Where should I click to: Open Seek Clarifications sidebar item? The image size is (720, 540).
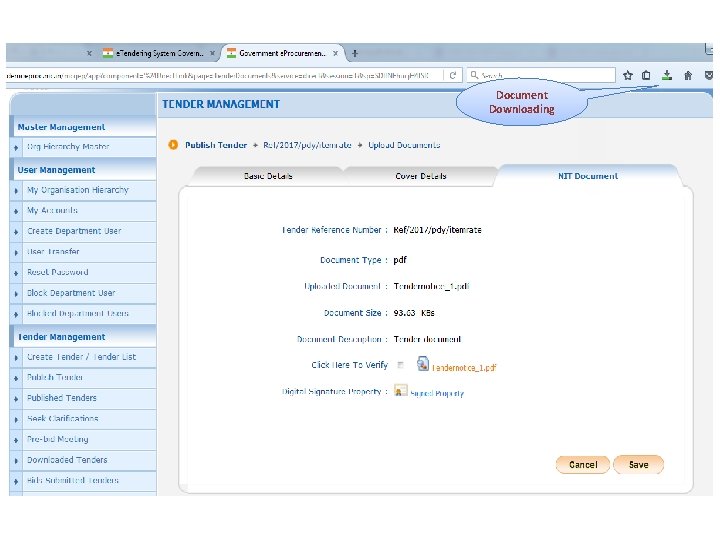tap(62, 419)
